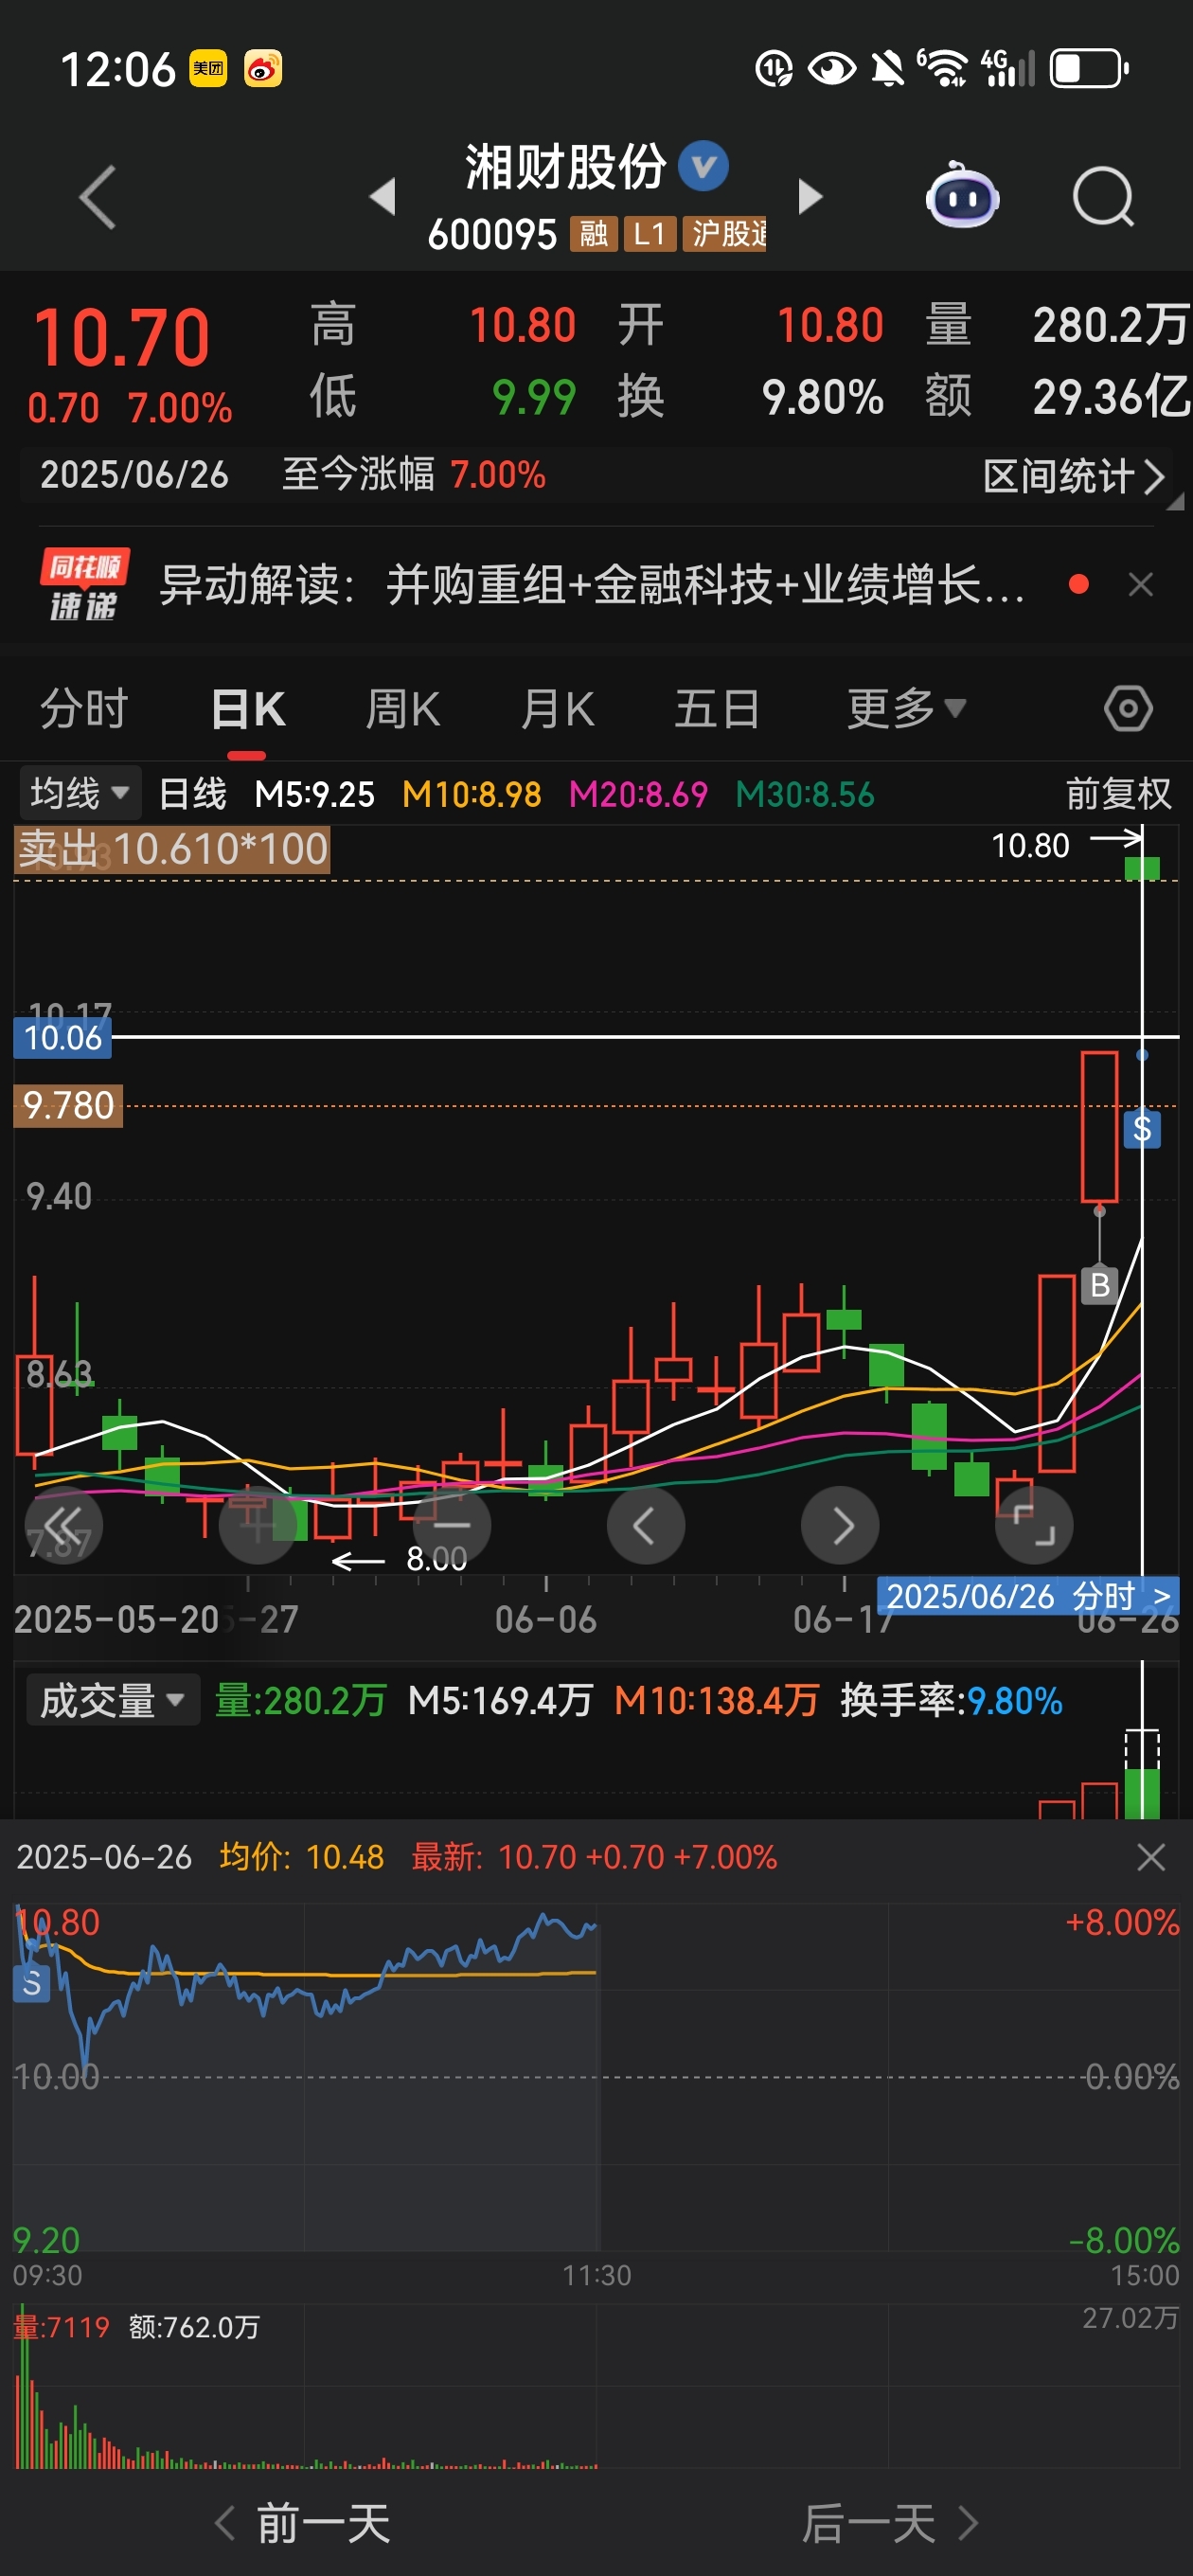Screen dimensions: 1193x2576
Task: Tap the eye comfort status icon
Action: 831,69
